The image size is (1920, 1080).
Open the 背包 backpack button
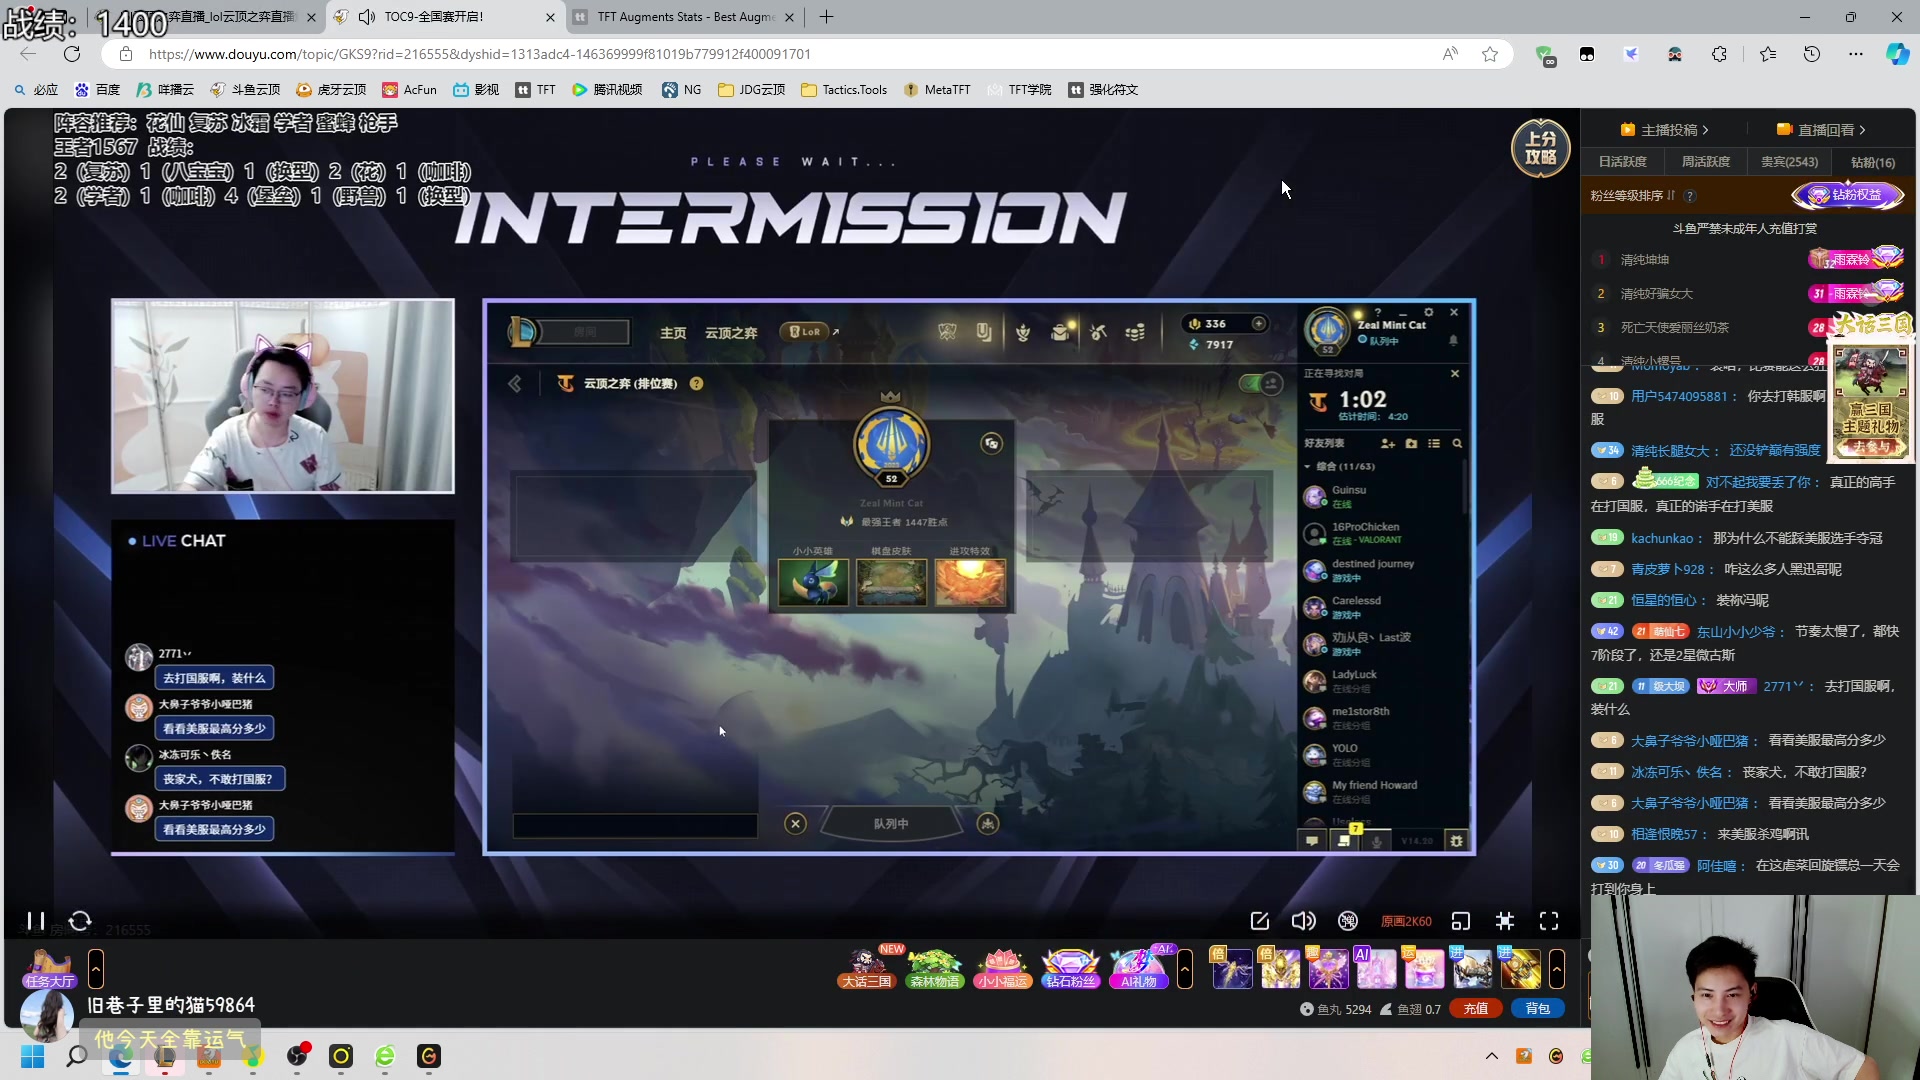pyautogui.click(x=1537, y=1009)
